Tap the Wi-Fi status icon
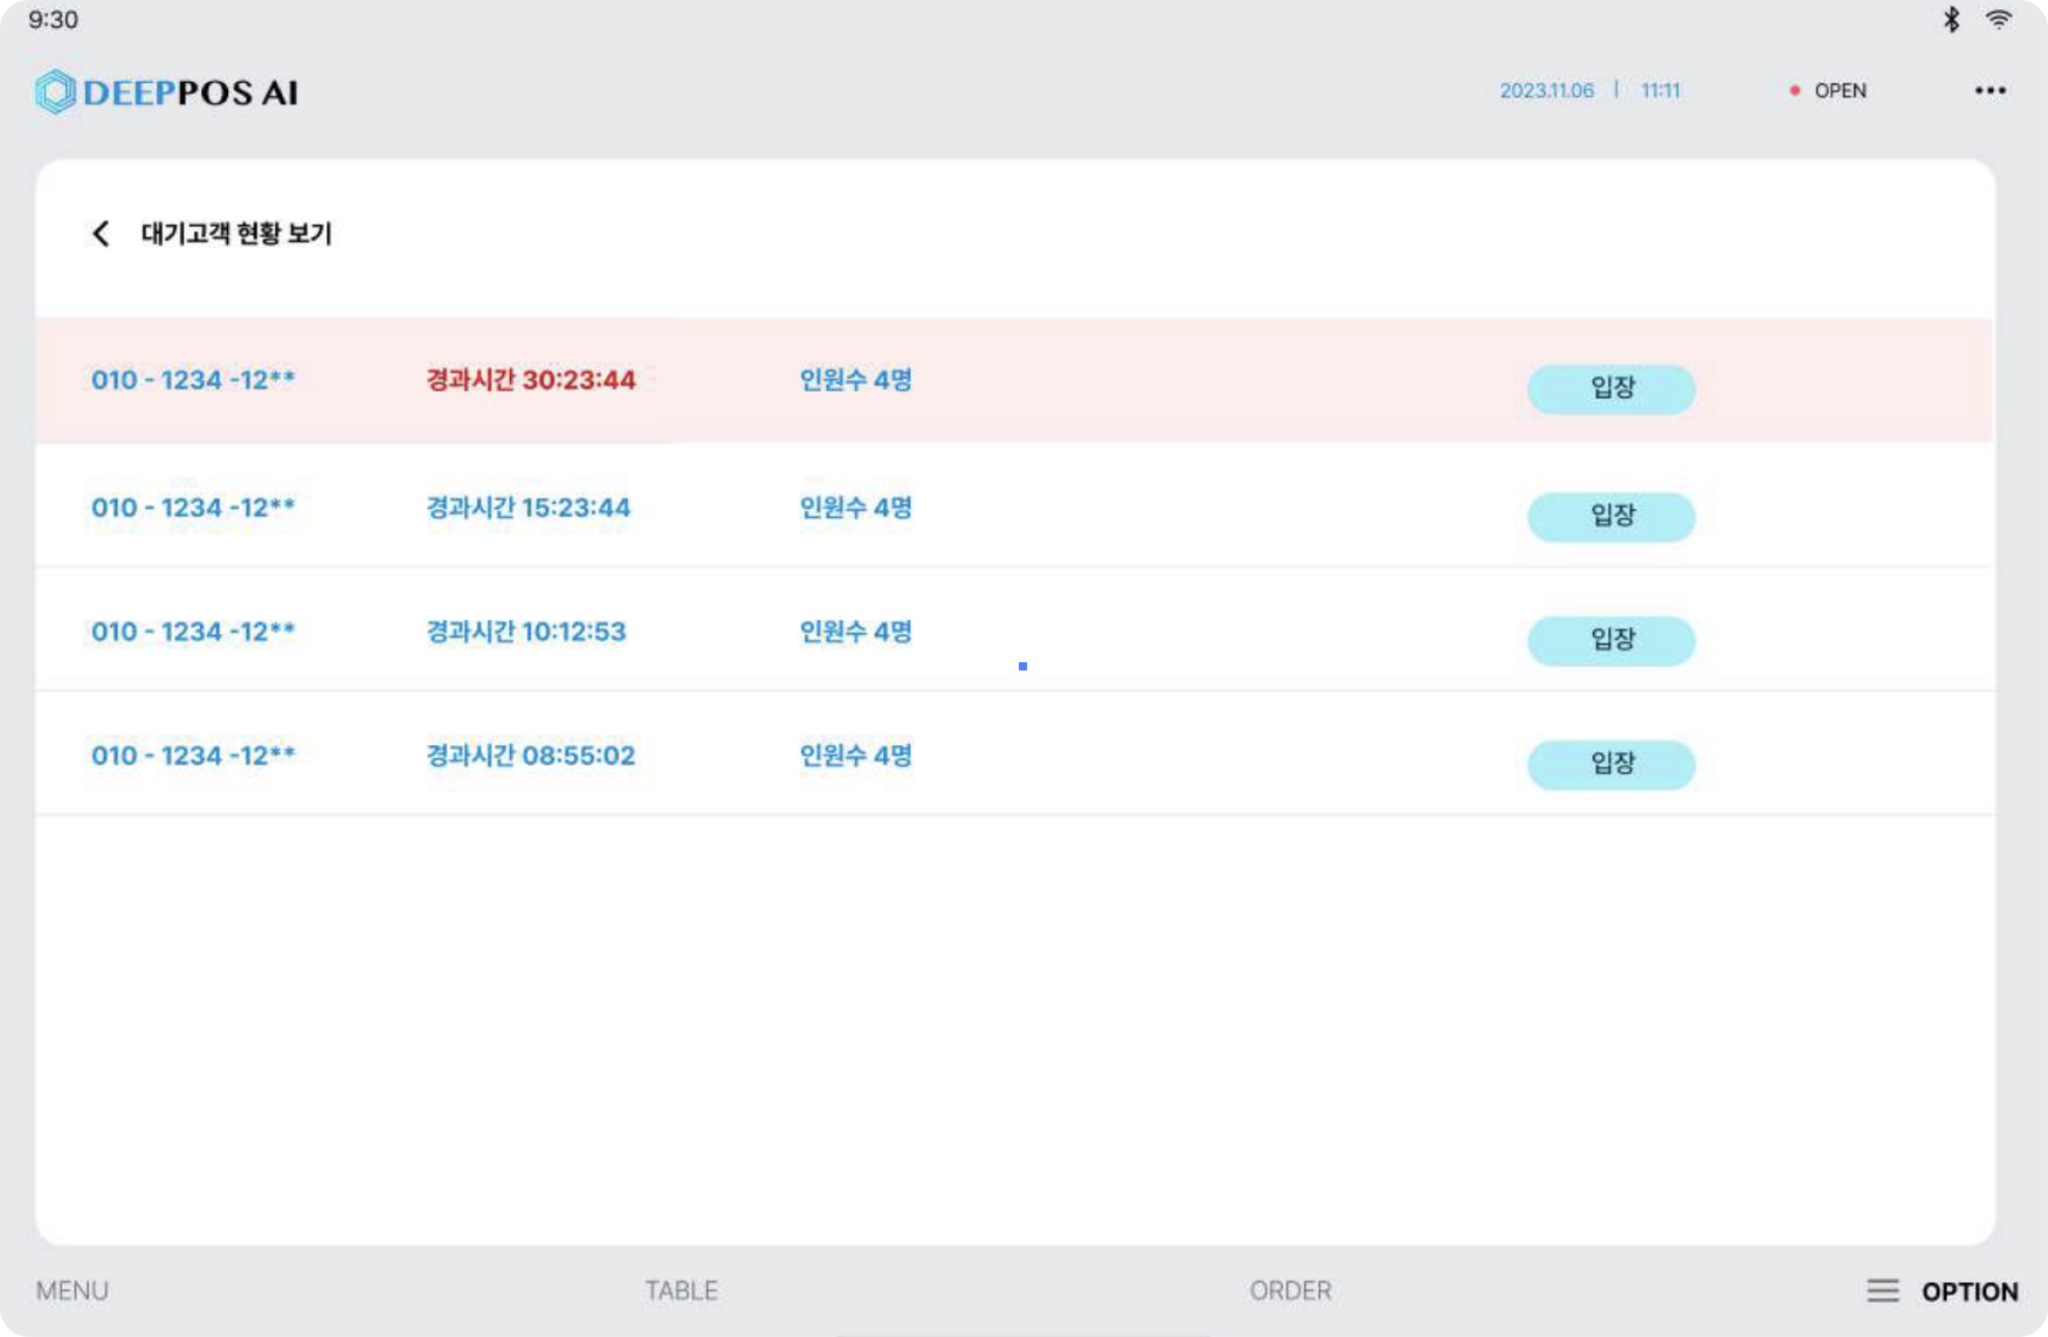 [x=1998, y=20]
